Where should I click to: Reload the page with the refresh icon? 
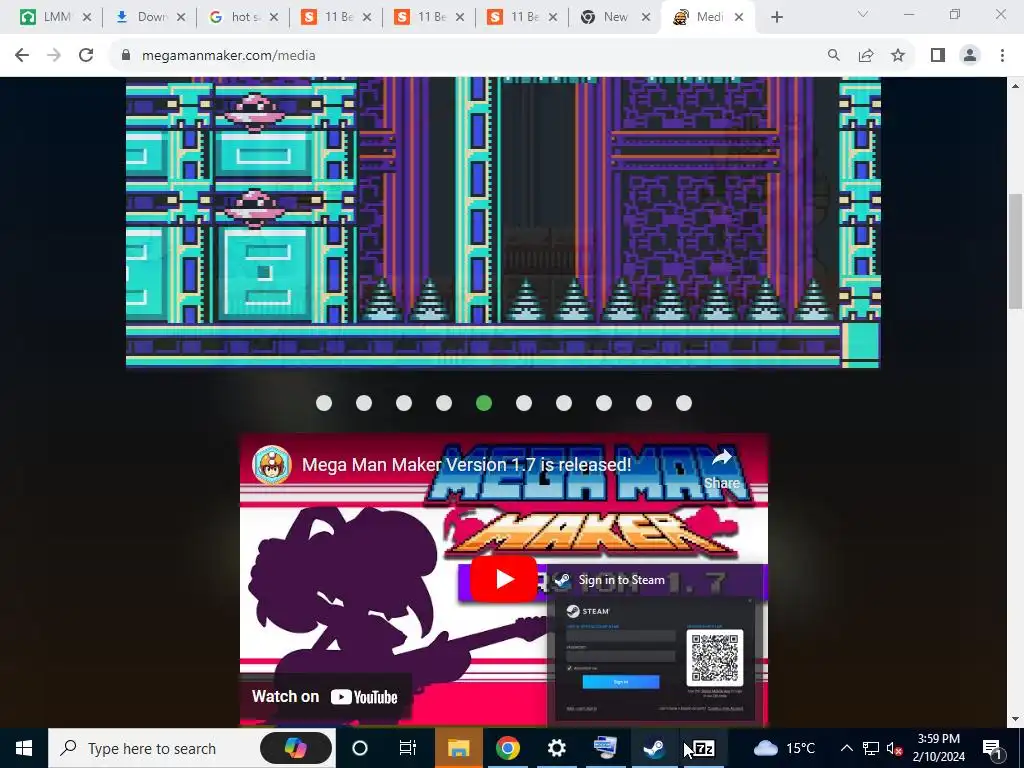tap(86, 56)
